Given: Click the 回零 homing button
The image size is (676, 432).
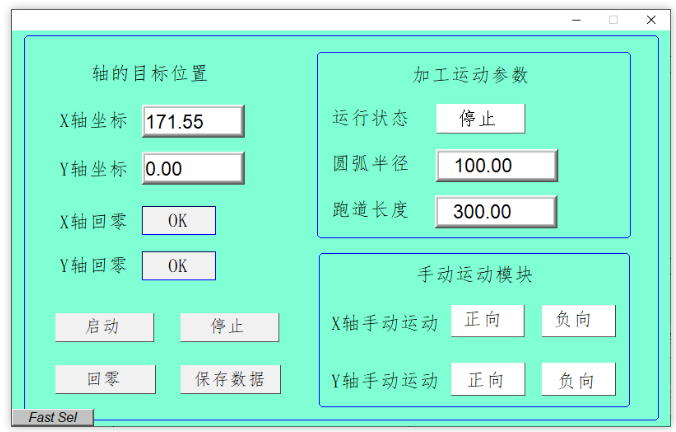Looking at the screenshot, I should [x=105, y=379].
